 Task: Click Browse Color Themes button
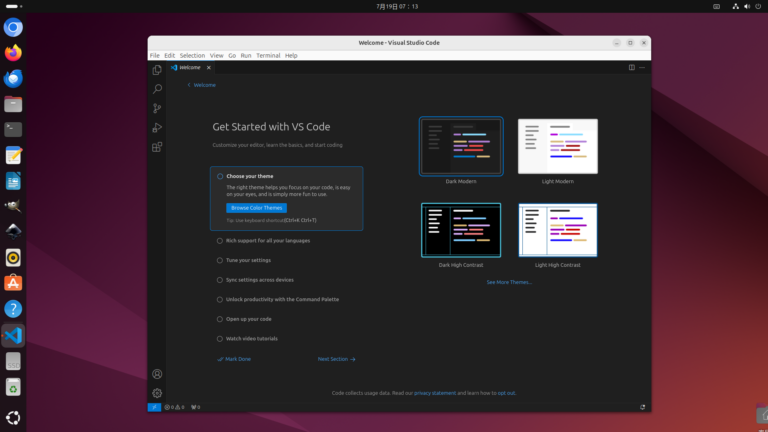(257, 208)
